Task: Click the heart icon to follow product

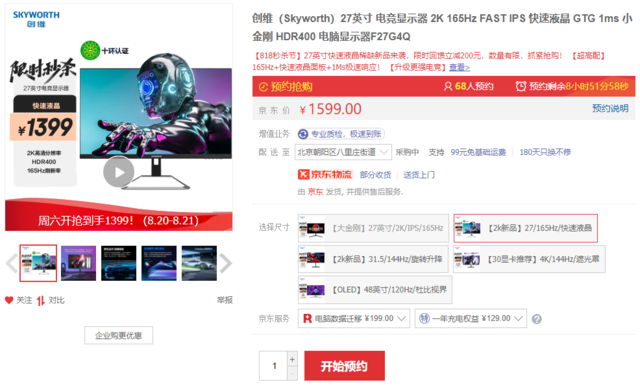Action: (9, 300)
